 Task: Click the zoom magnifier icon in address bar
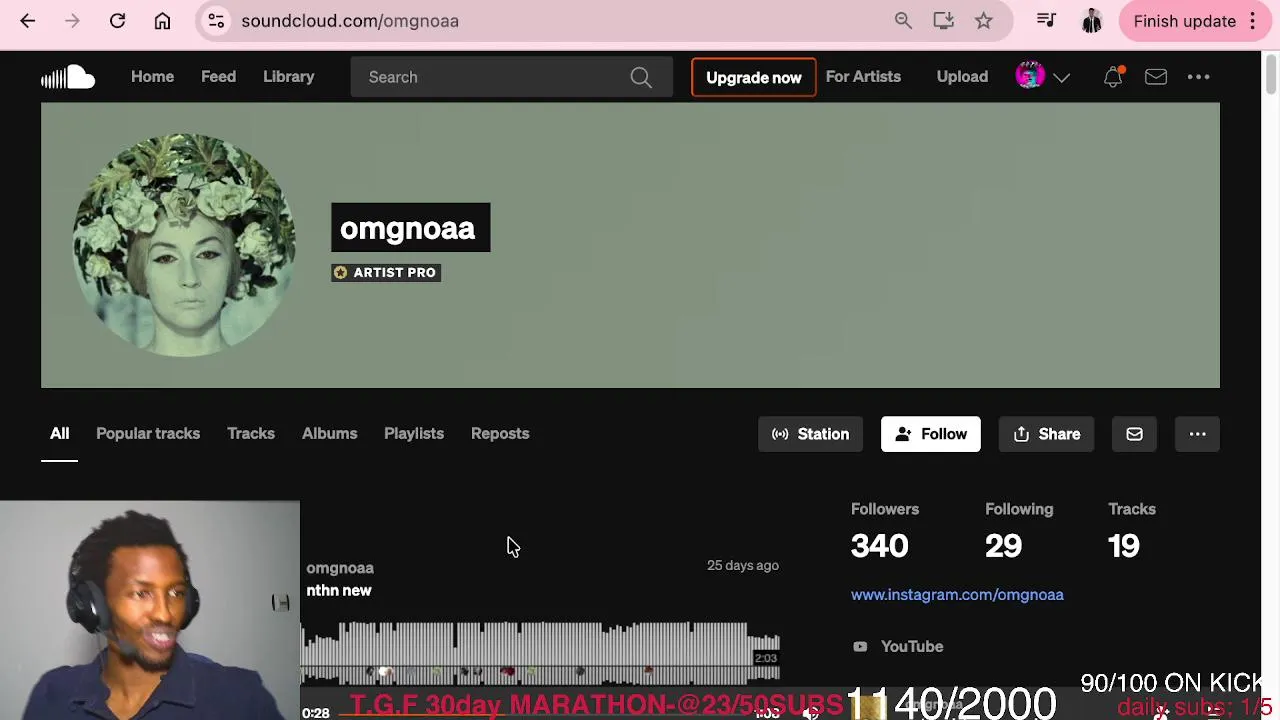click(x=903, y=21)
